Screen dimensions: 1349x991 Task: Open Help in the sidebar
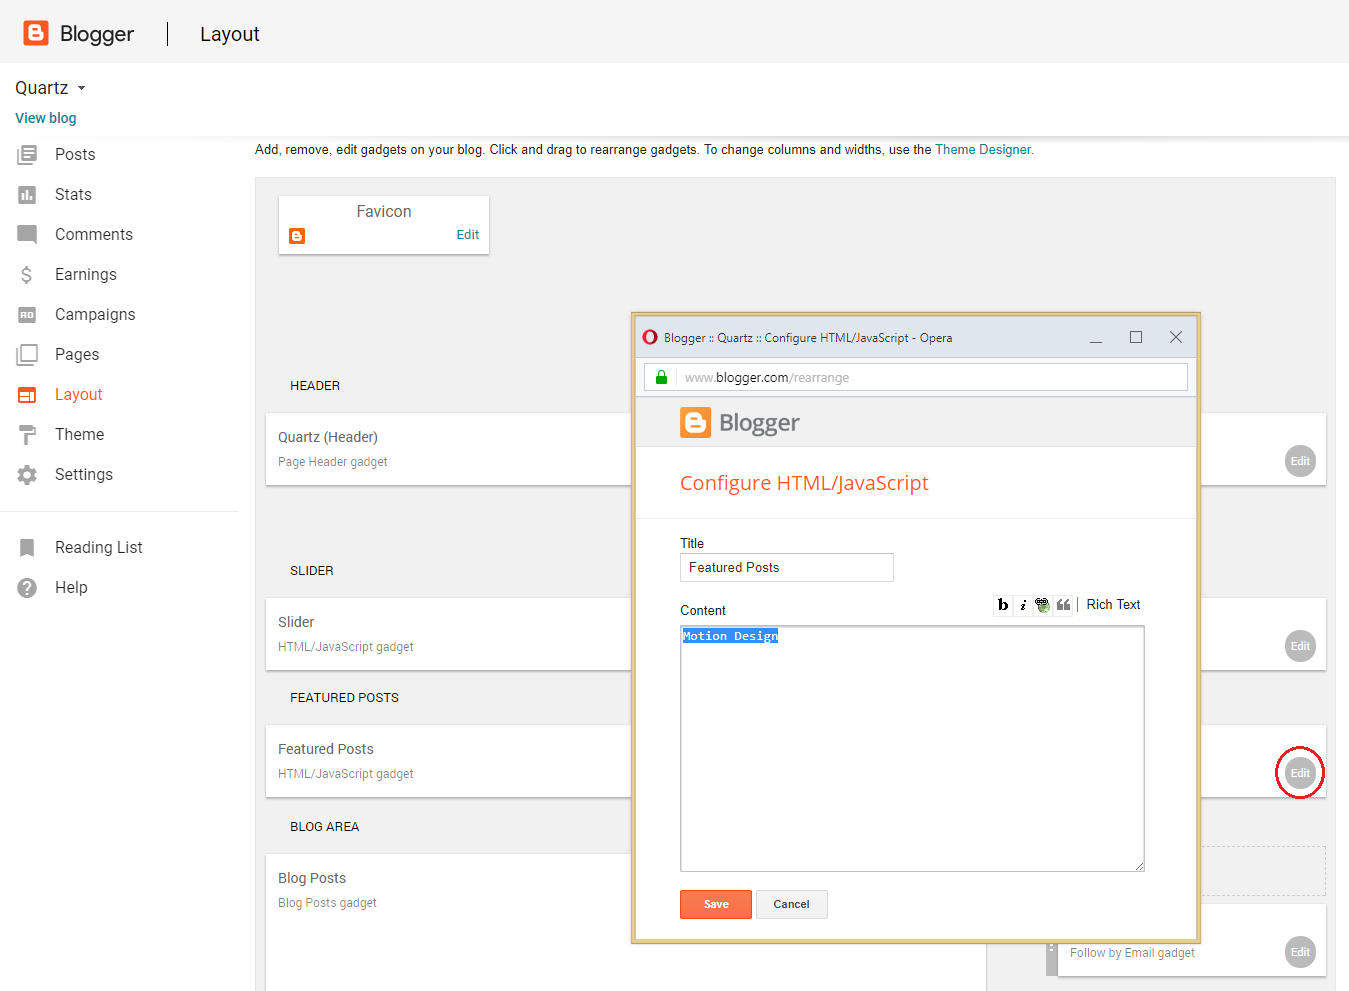pos(71,587)
